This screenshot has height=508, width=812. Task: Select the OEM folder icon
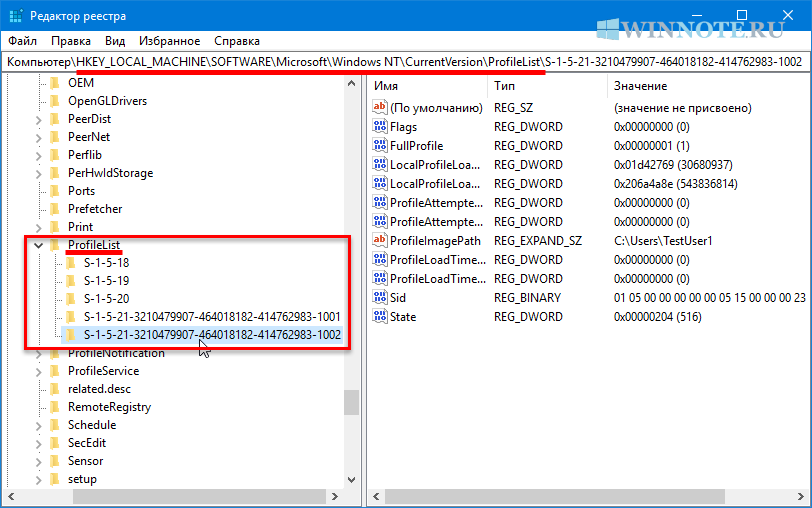[x=55, y=83]
